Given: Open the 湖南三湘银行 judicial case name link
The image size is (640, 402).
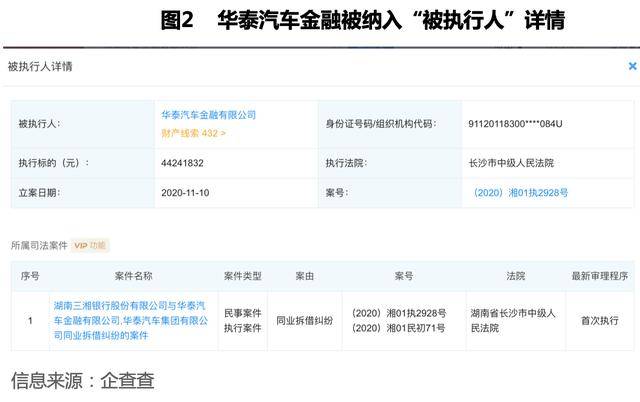Looking at the screenshot, I should [131, 320].
